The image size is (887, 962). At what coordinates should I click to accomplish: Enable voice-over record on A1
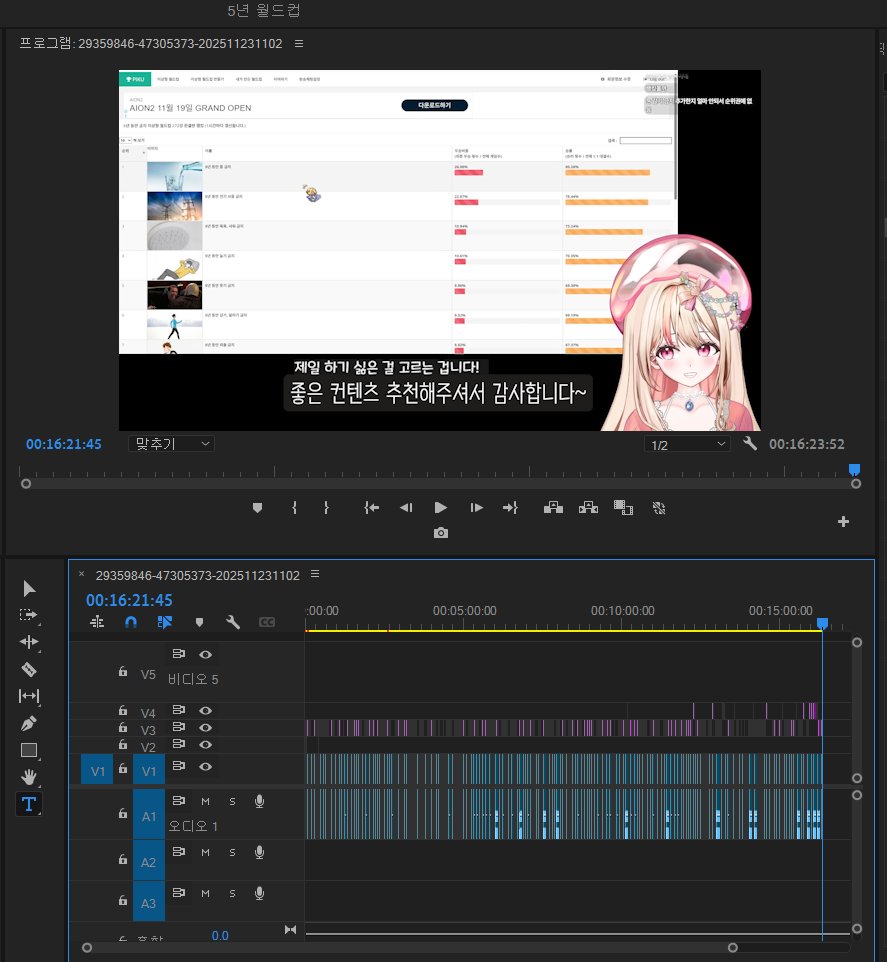coord(259,801)
